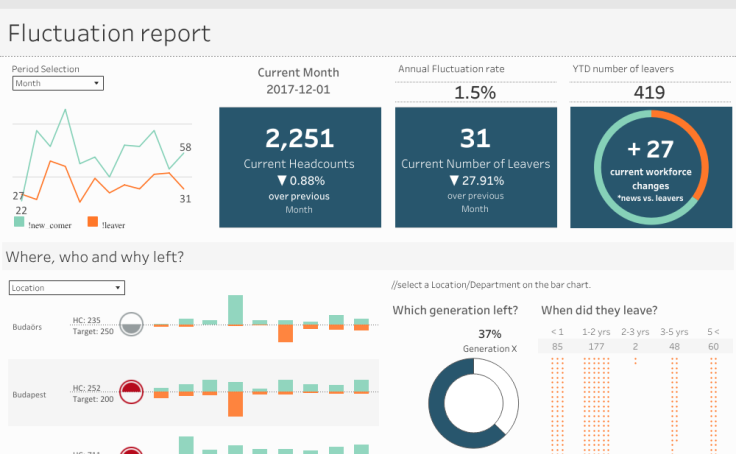The height and width of the screenshot is (454, 736).
Task: Select the '5 <' tenure column header
Action: [x=712, y=331]
